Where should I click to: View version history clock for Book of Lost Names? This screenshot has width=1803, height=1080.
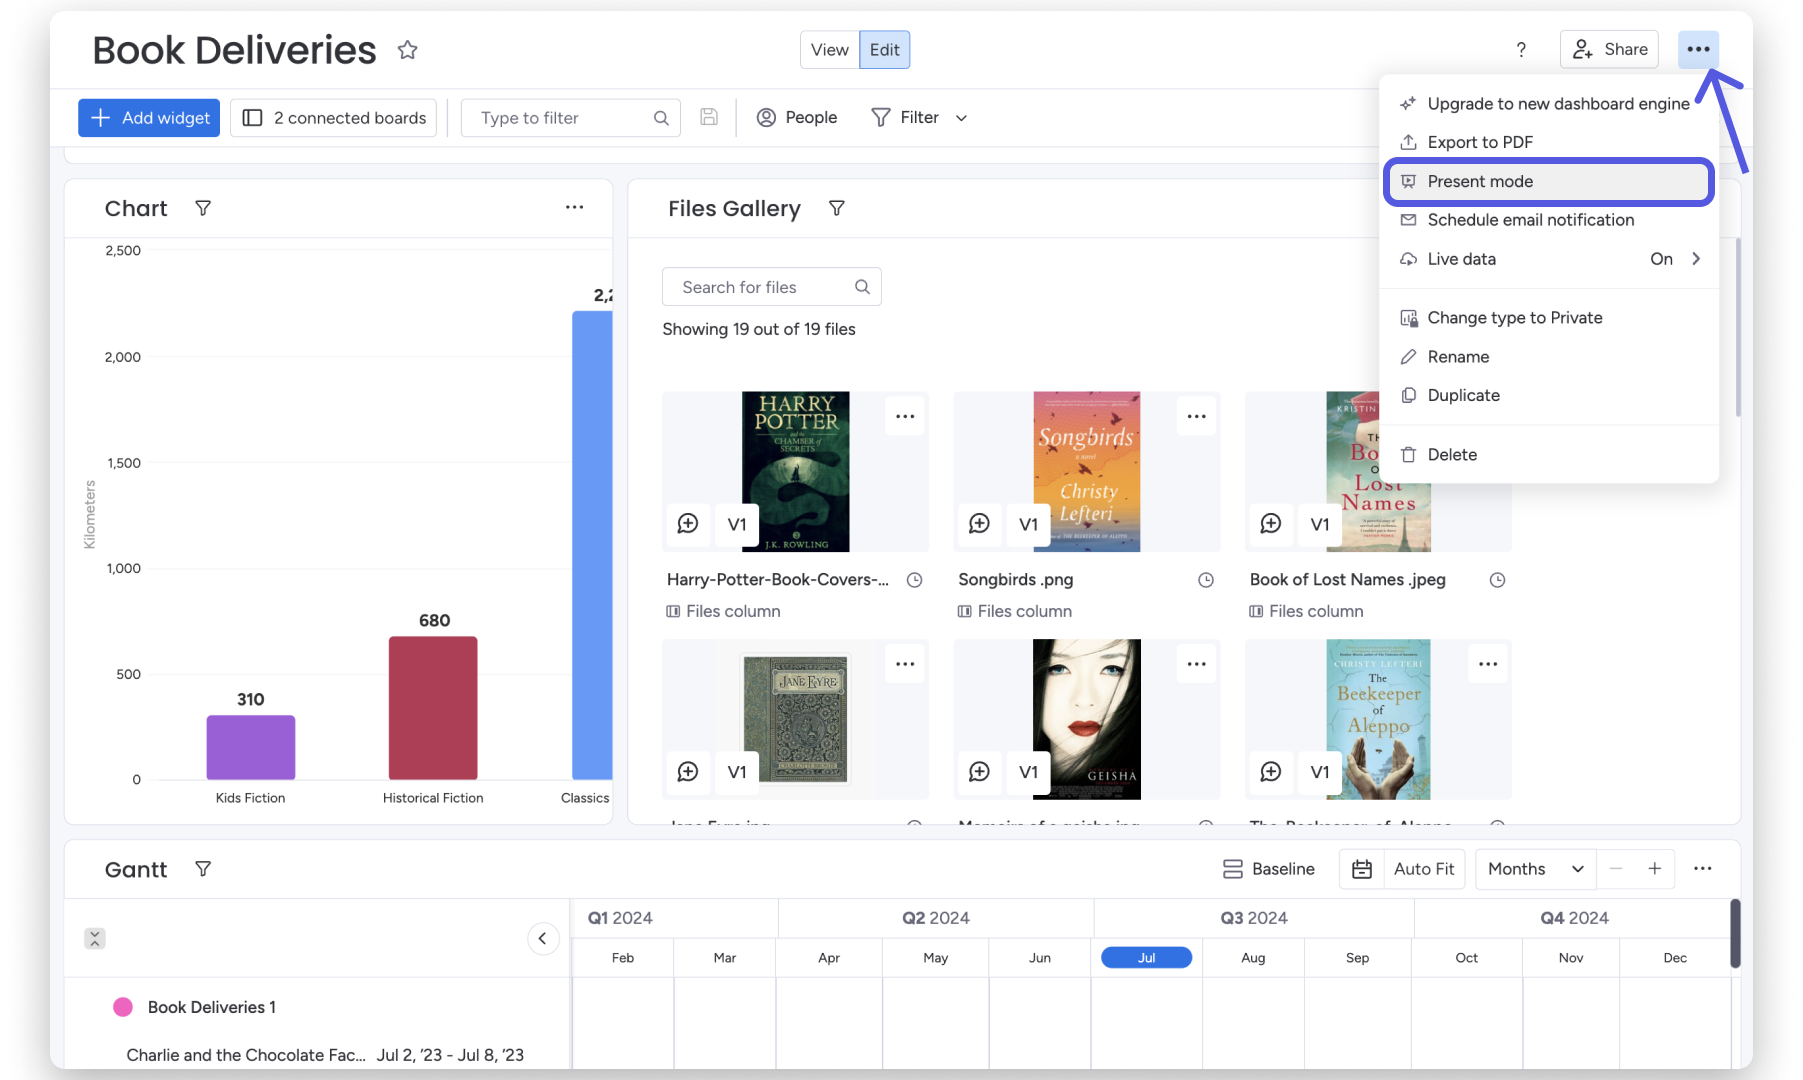coord(1497,580)
